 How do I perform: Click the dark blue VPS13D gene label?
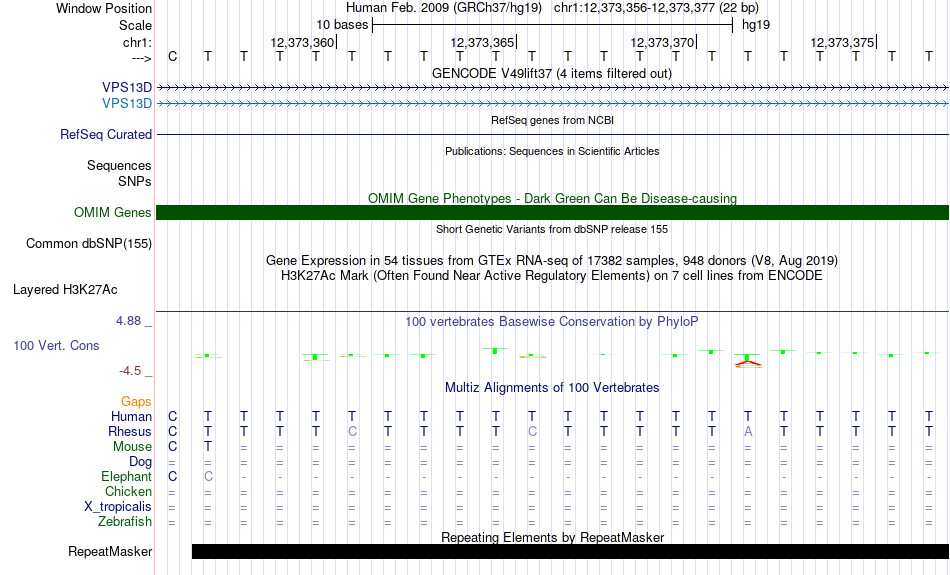127,88
